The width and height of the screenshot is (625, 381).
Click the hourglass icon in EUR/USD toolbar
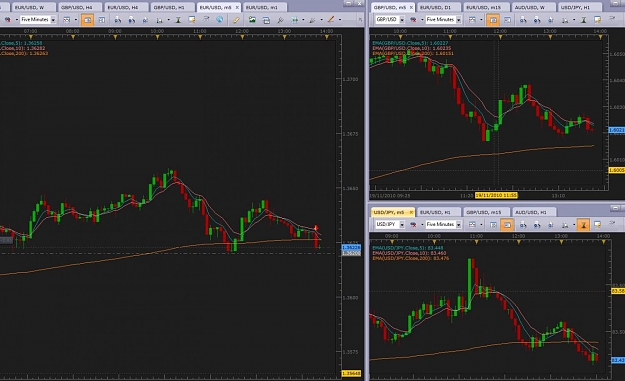tap(178, 20)
